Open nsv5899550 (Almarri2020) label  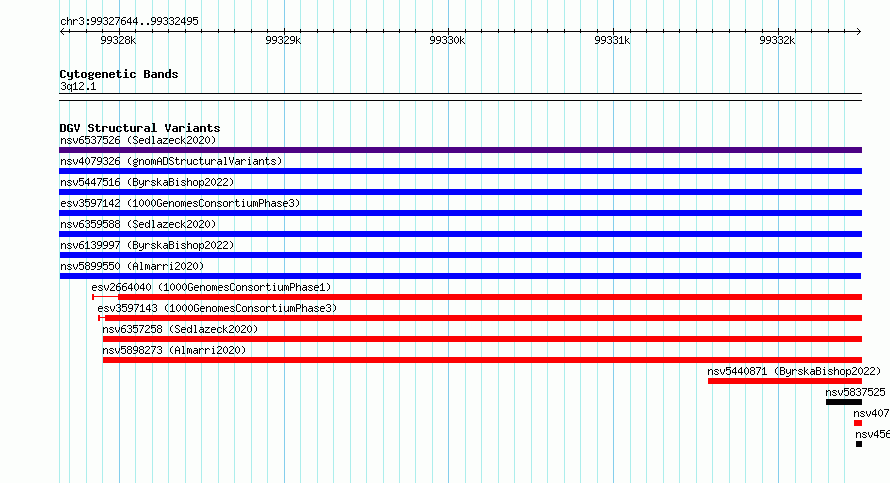coord(132,266)
